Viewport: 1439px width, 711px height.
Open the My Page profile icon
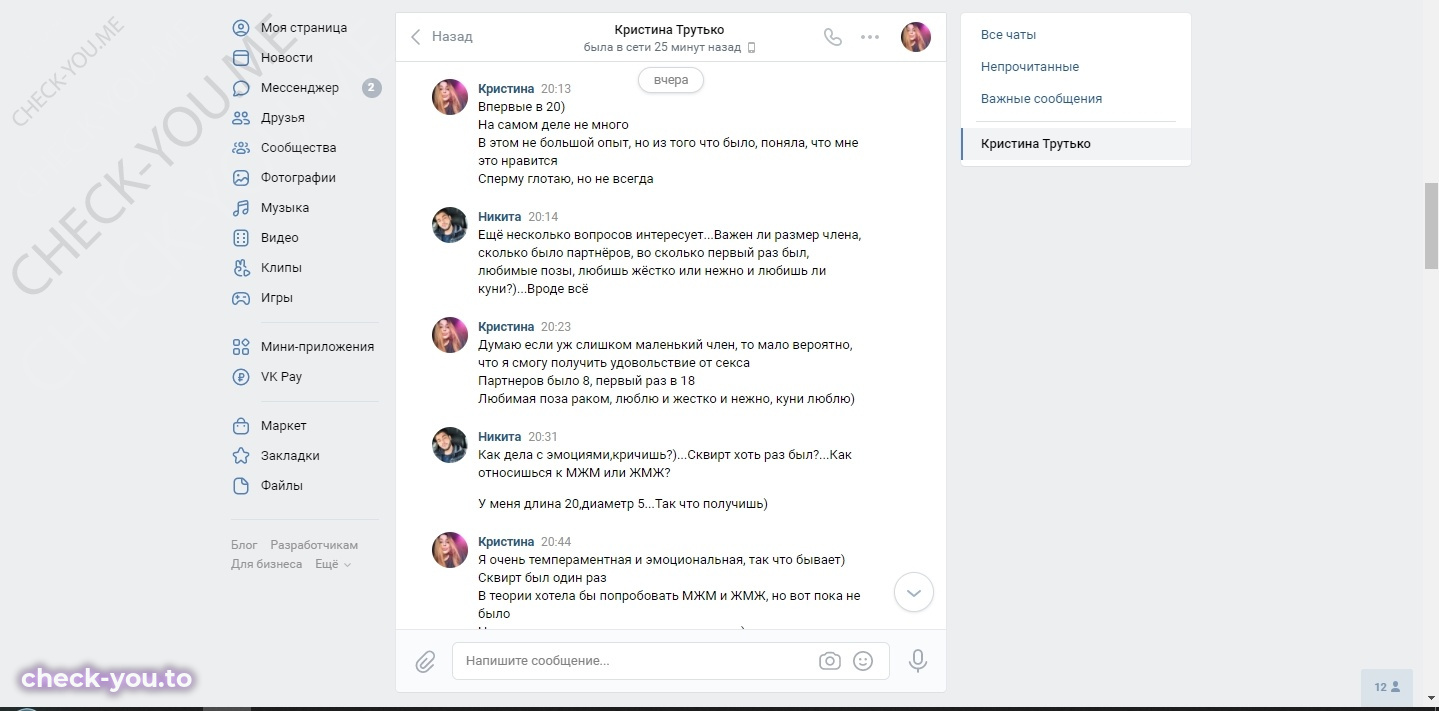(241, 28)
